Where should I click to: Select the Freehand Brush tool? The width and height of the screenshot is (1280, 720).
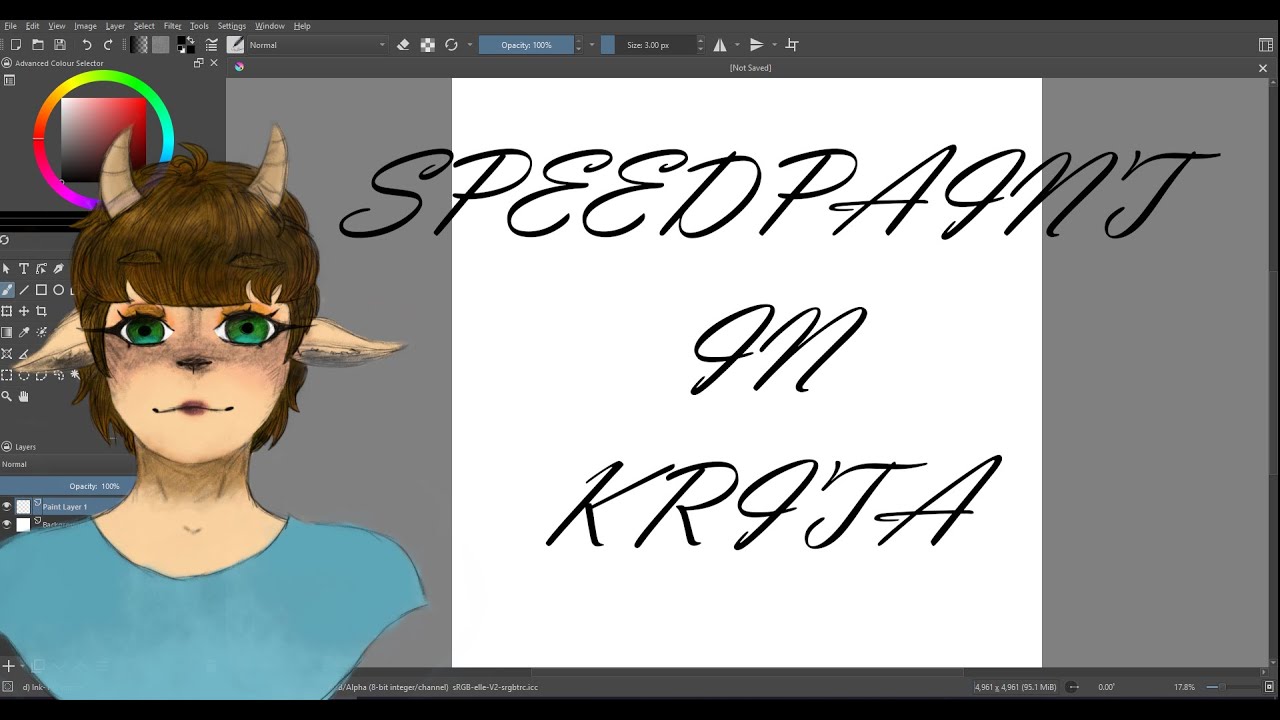pos(7,290)
